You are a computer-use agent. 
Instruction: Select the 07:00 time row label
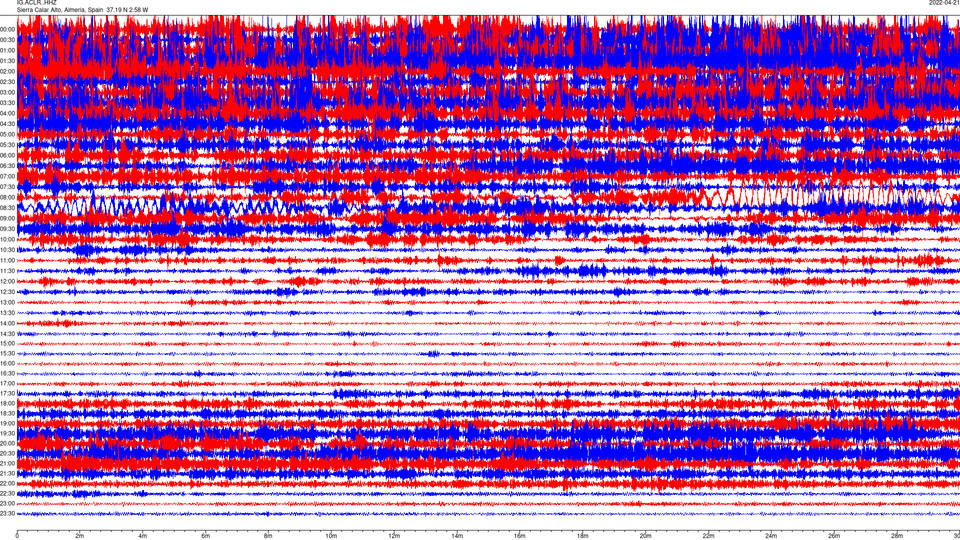(7, 176)
